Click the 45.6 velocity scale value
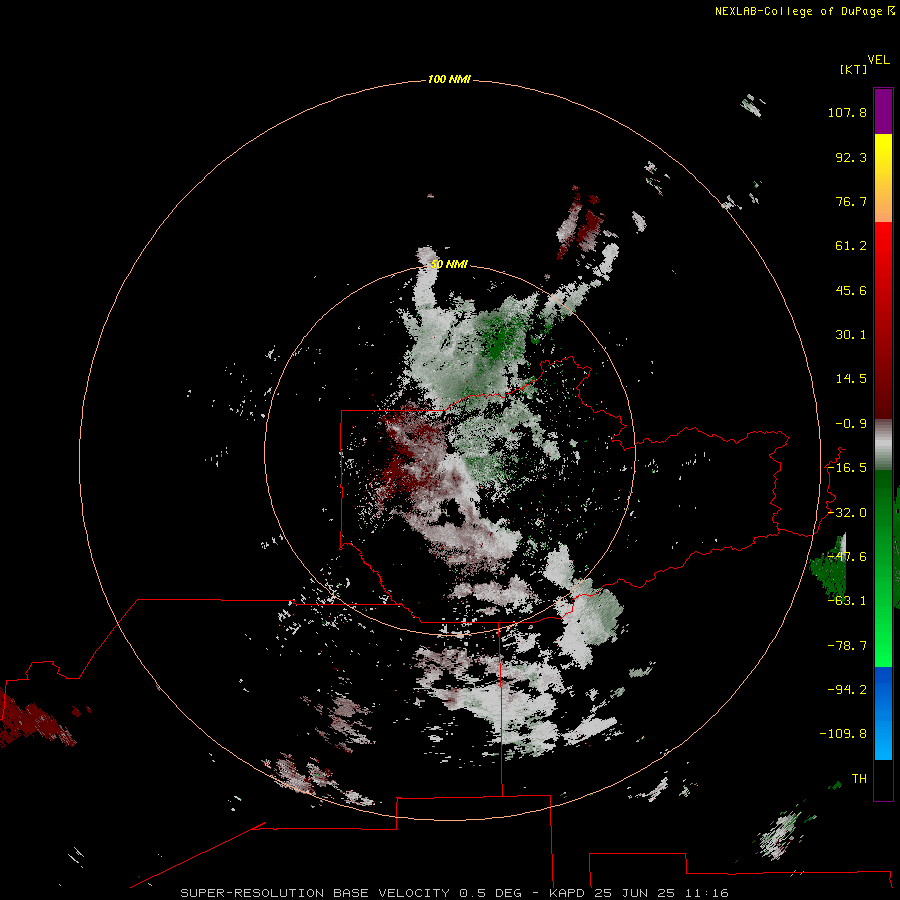This screenshot has width=900, height=900. coord(851,290)
